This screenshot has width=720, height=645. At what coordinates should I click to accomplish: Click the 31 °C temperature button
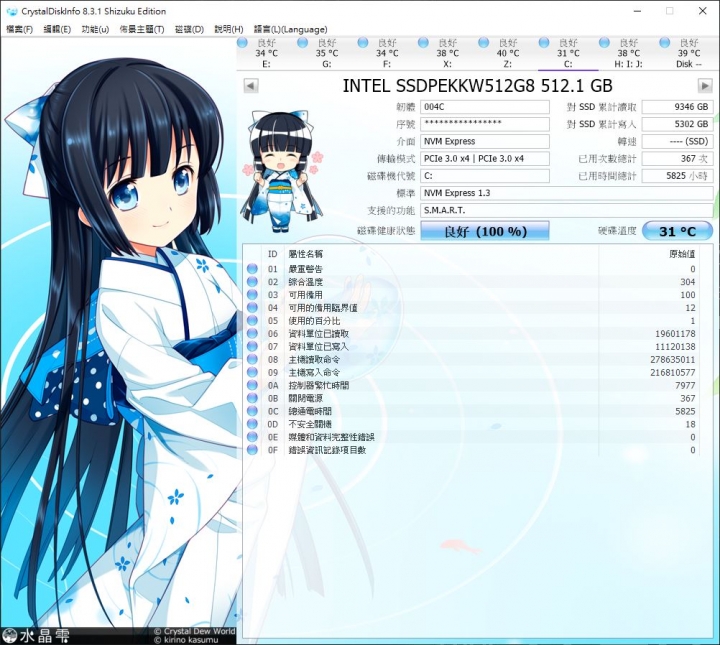pyautogui.click(x=677, y=231)
